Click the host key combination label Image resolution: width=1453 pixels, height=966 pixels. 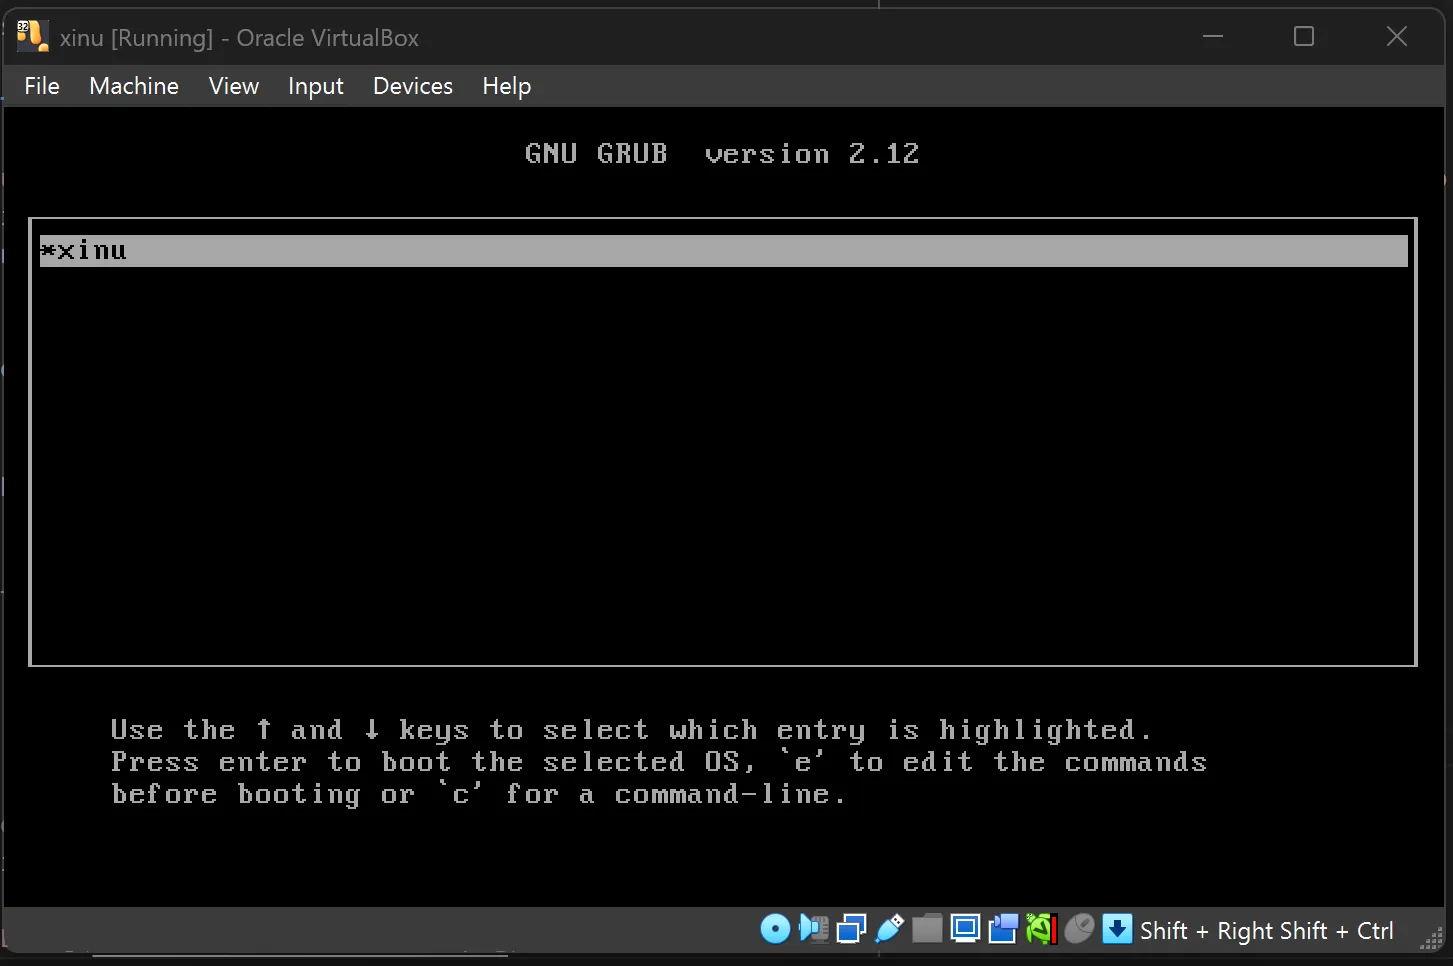(1266, 930)
